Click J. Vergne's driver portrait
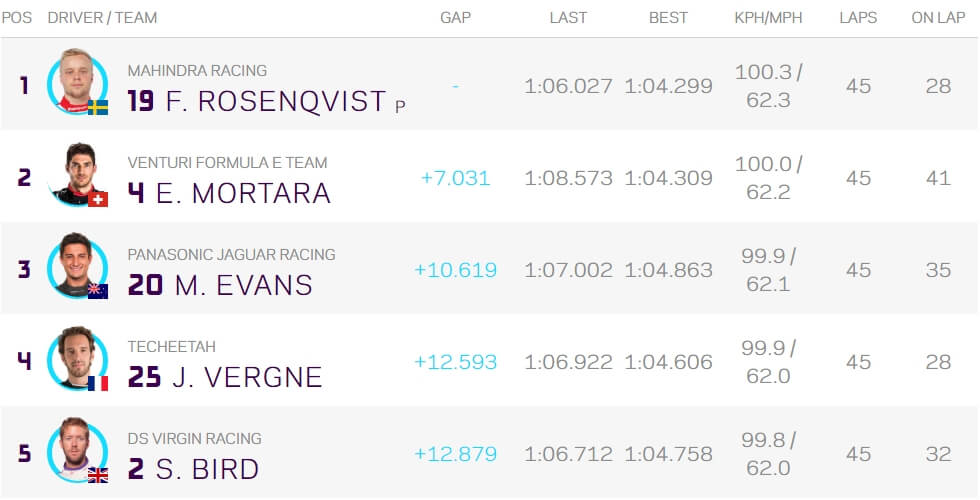The image size is (980, 500). 77,358
